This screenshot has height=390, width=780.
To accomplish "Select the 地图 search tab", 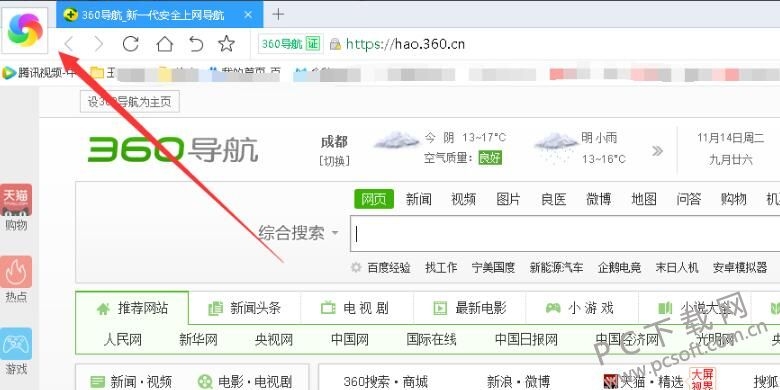I will click(x=644, y=199).
